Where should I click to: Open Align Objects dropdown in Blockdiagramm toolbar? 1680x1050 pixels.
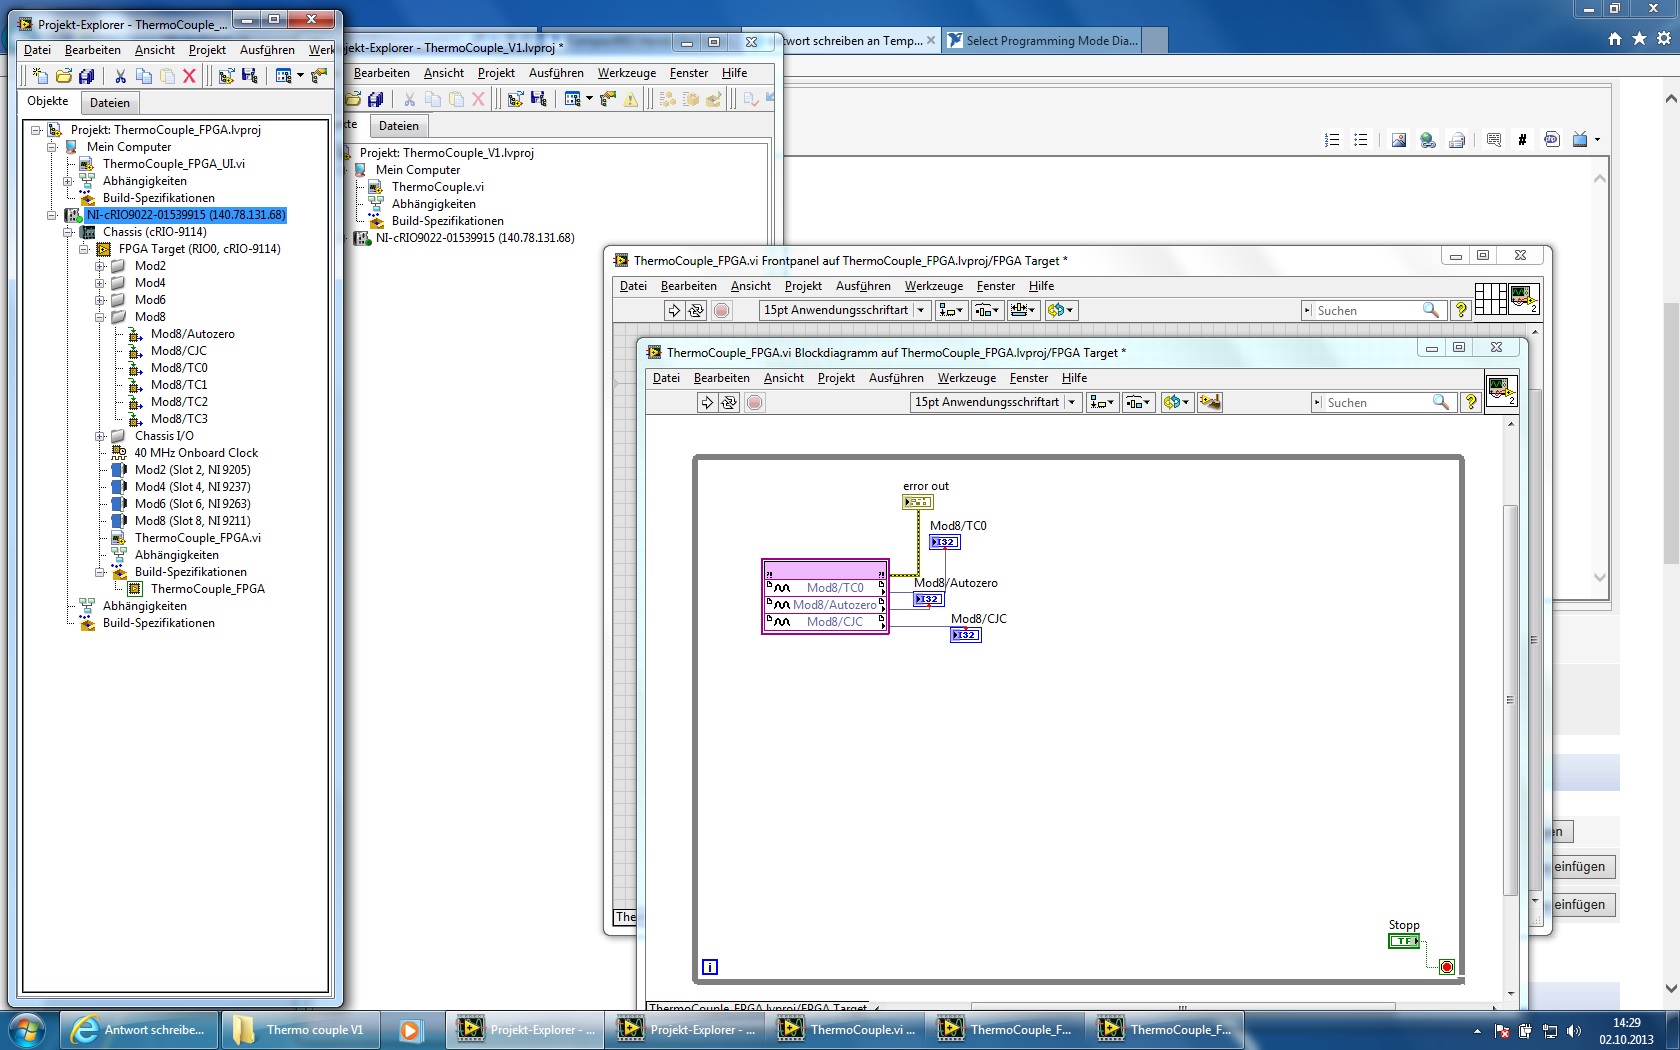(x=1102, y=402)
